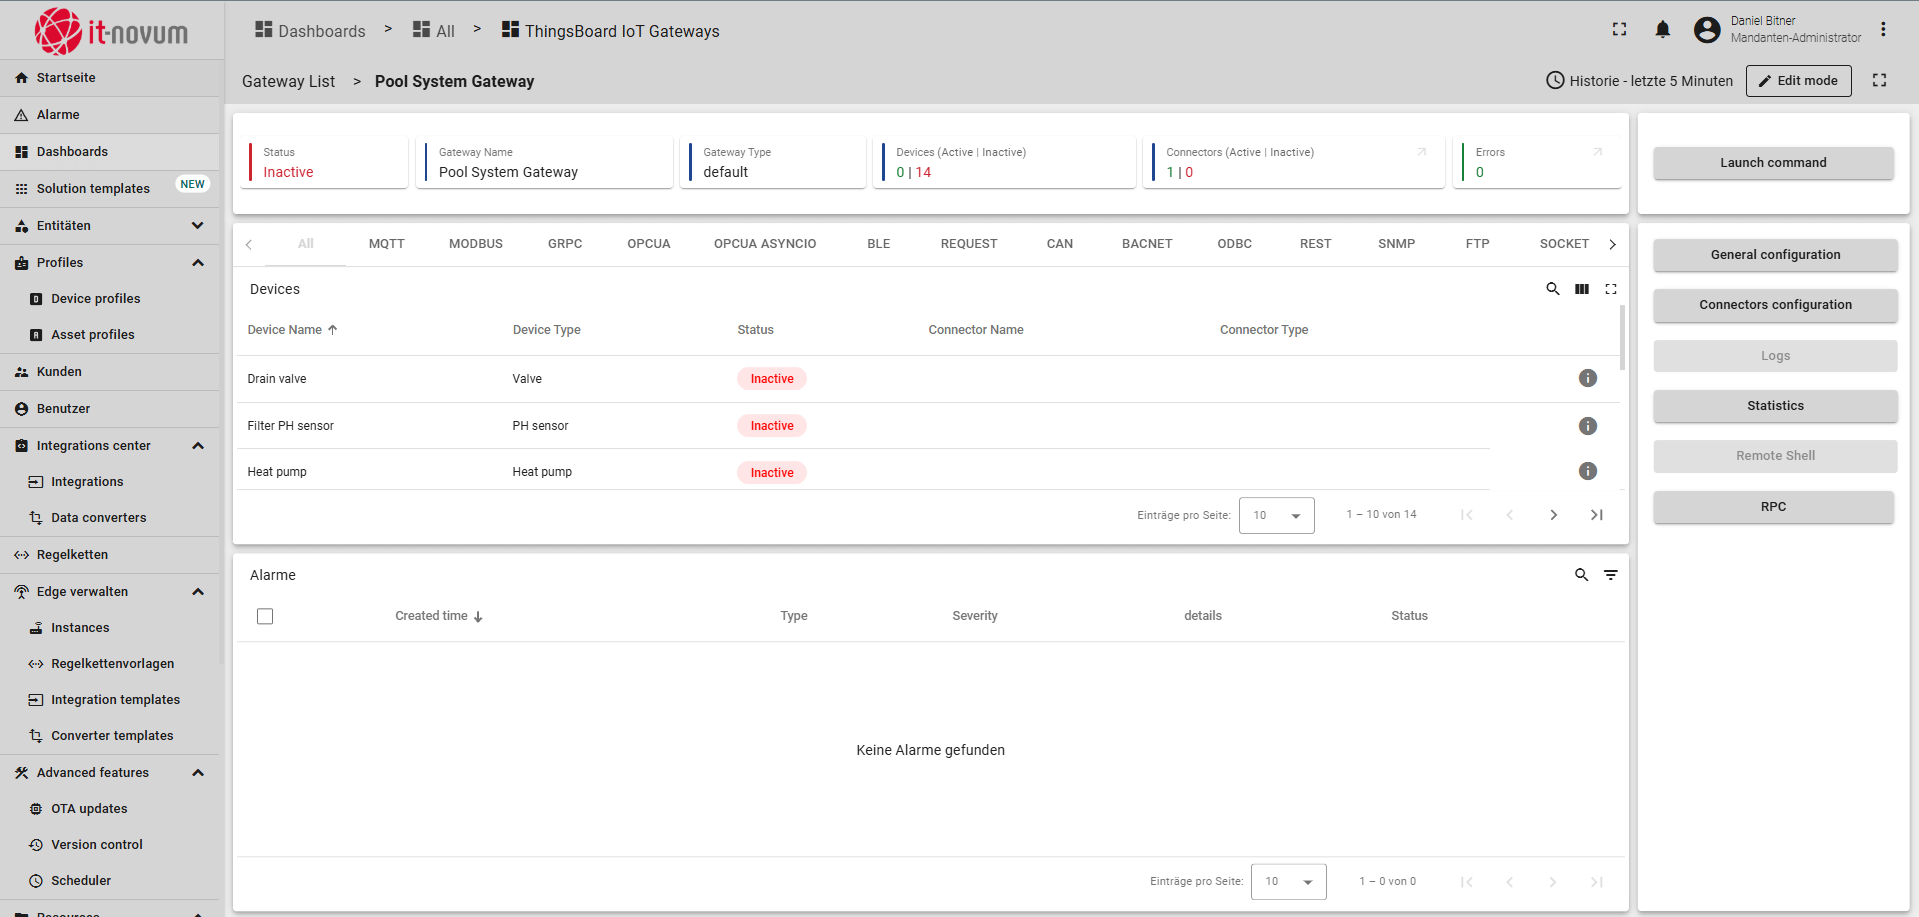This screenshot has width=1919, height=917.
Task: Open info details for Drain valve
Action: tap(1587, 378)
